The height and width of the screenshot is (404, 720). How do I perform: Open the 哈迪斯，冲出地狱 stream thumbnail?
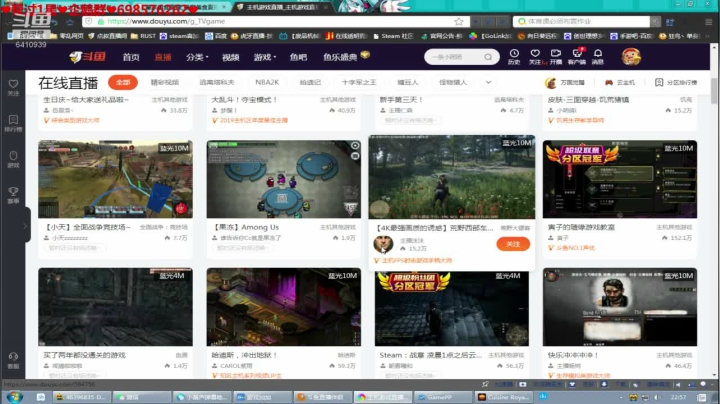(283, 307)
